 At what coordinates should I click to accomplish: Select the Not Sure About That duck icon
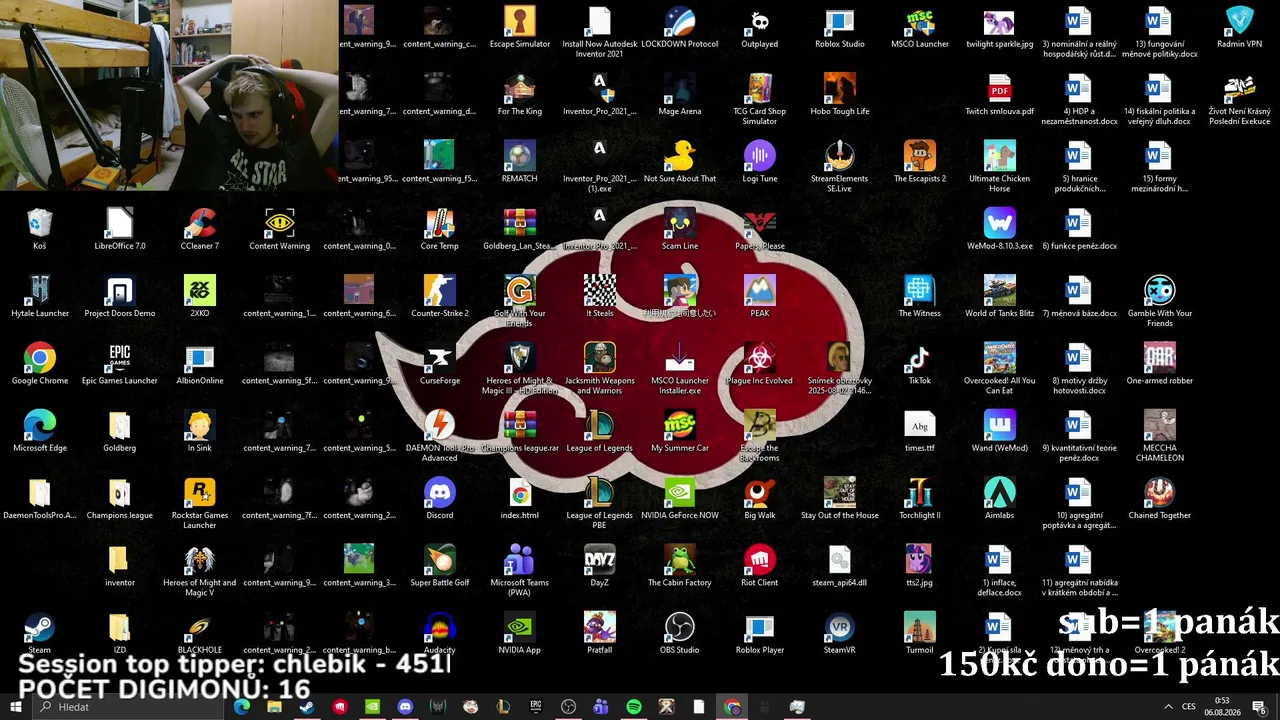click(679, 155)
